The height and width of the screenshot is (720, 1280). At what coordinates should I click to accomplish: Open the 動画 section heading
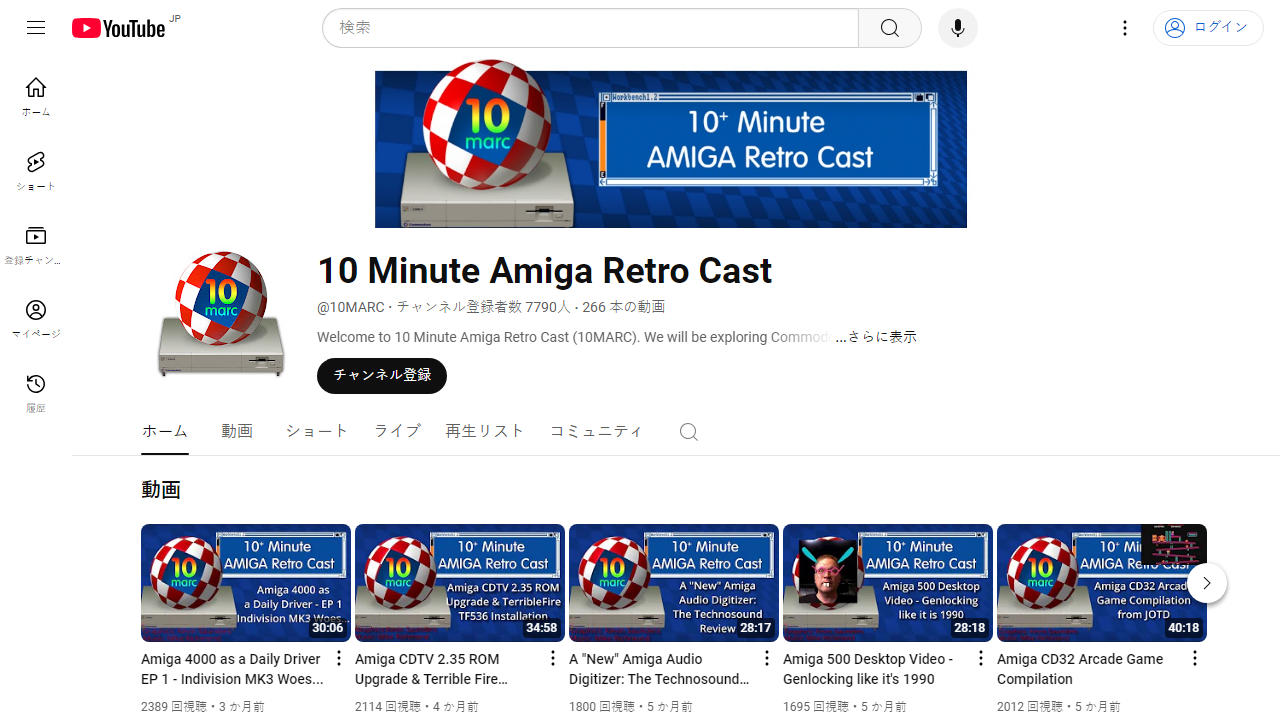161,490
